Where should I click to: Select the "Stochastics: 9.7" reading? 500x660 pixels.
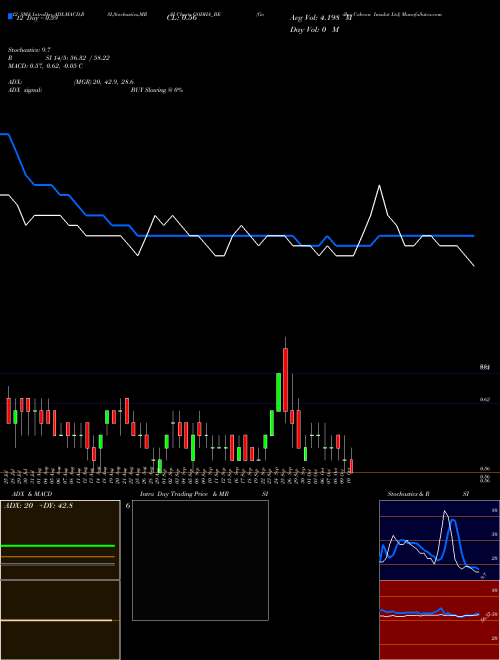(x=29, y=50)
